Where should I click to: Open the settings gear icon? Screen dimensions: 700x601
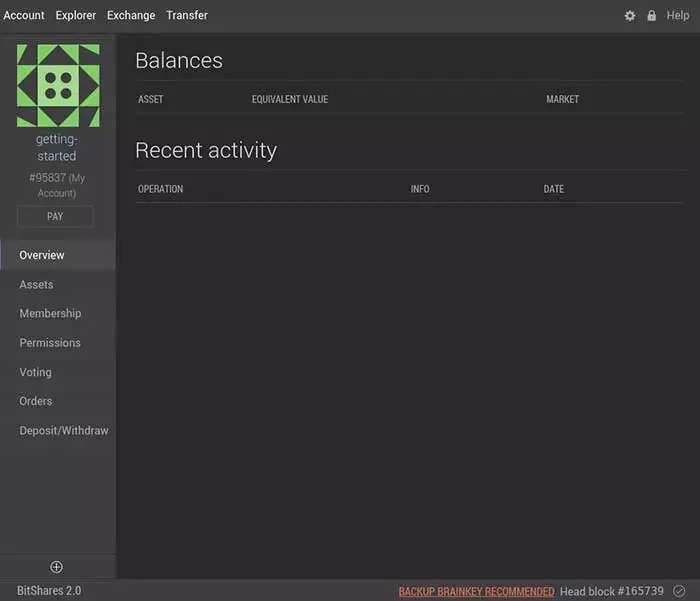630,16
